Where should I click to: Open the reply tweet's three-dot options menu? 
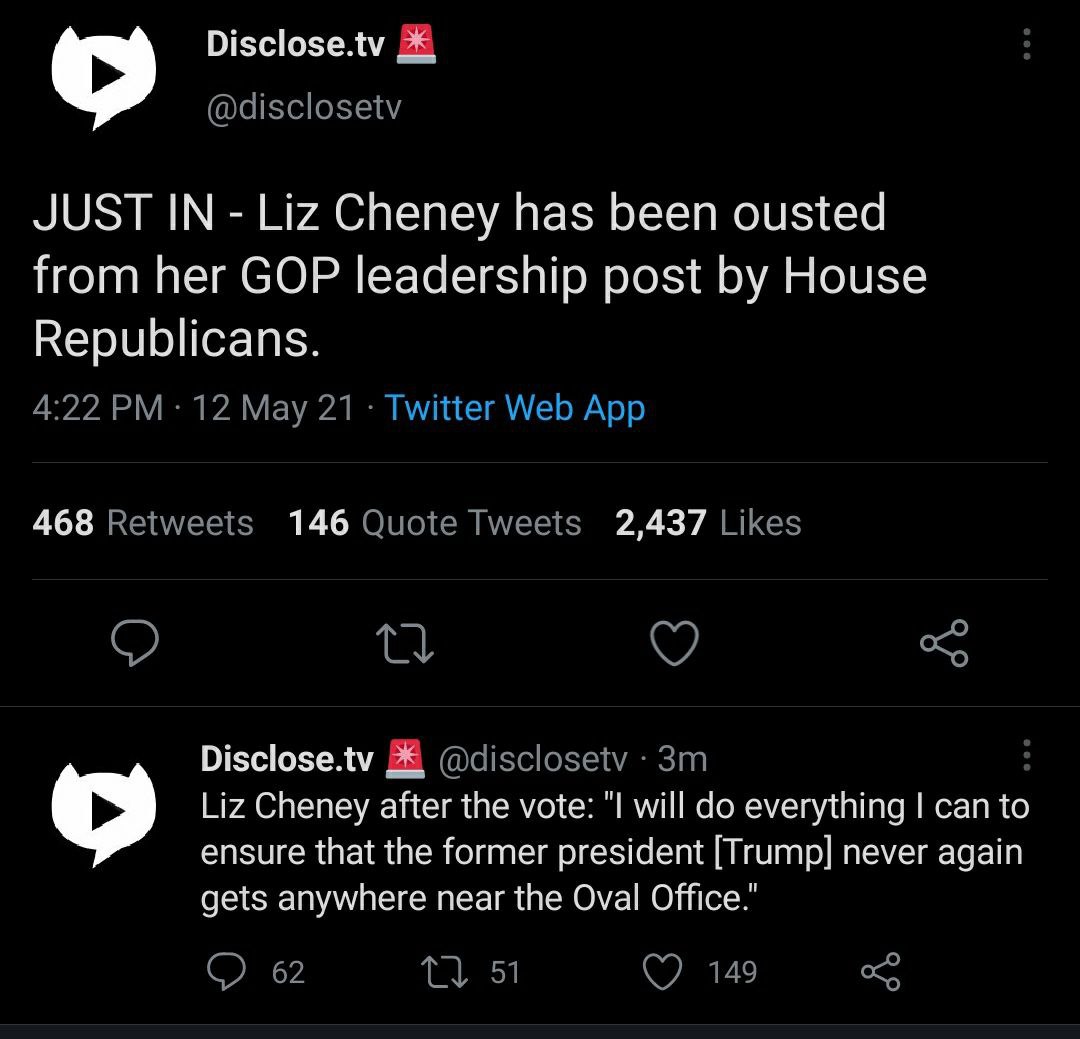[1026, 757]
